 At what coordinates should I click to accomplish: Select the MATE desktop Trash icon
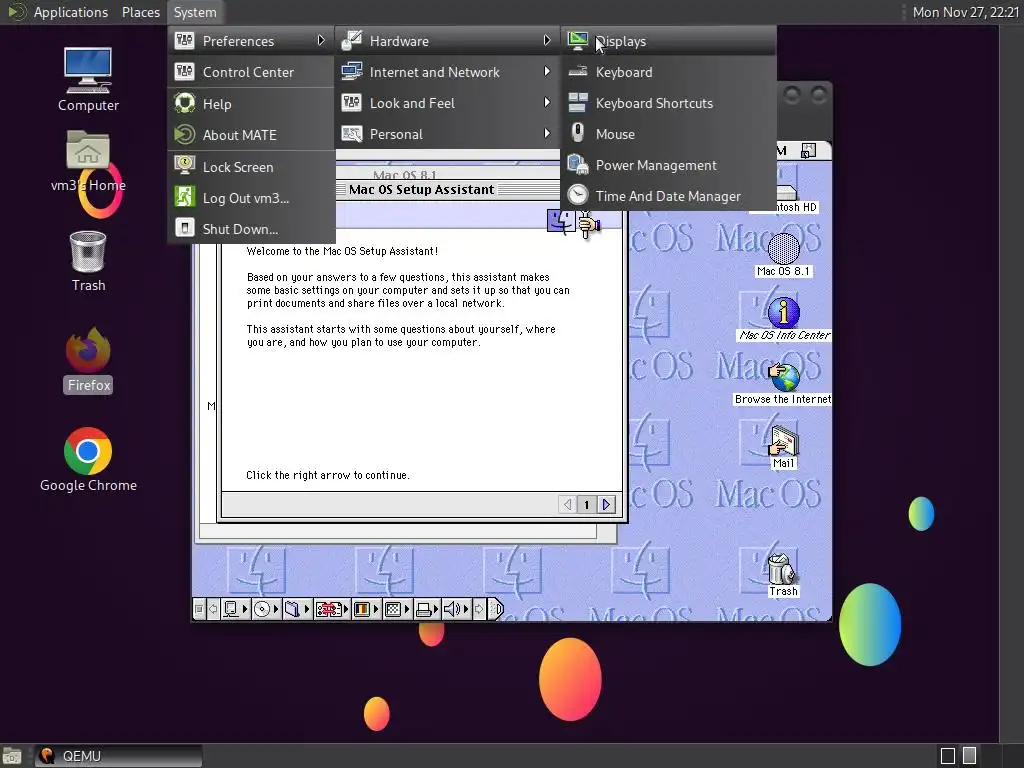tap(88, 261)
